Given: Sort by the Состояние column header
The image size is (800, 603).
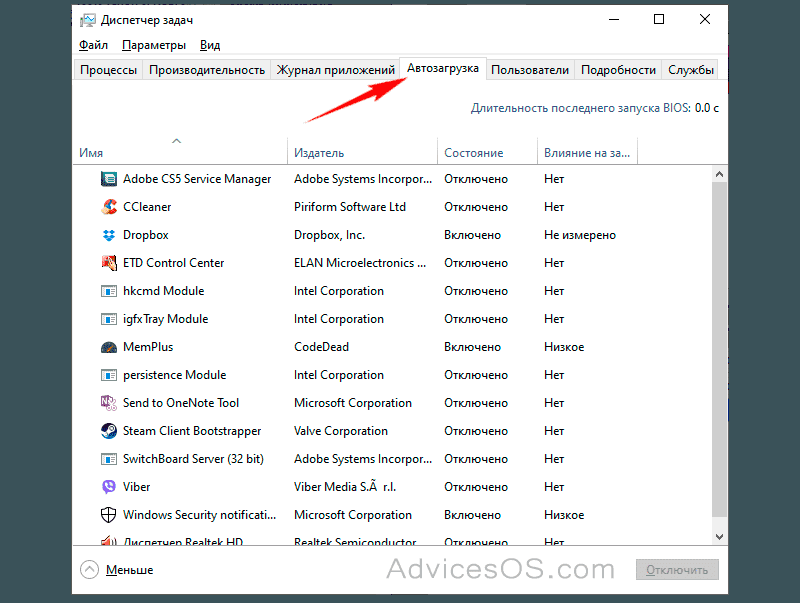Looking at the screenshot, I should (x=487, y=151).
